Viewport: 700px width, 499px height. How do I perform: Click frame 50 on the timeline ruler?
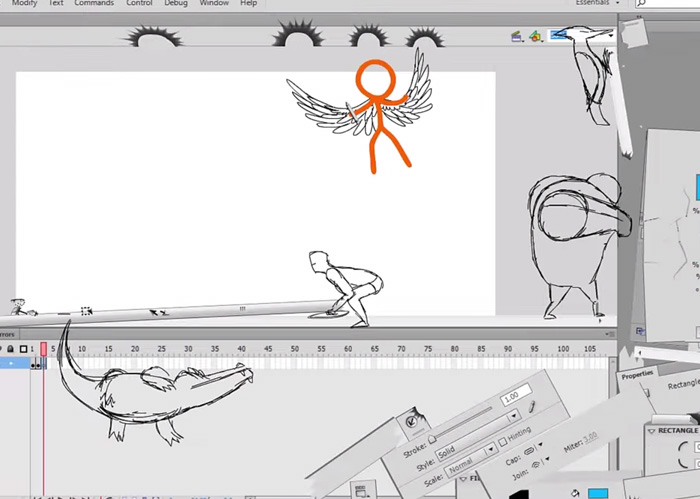click(295, 349)
